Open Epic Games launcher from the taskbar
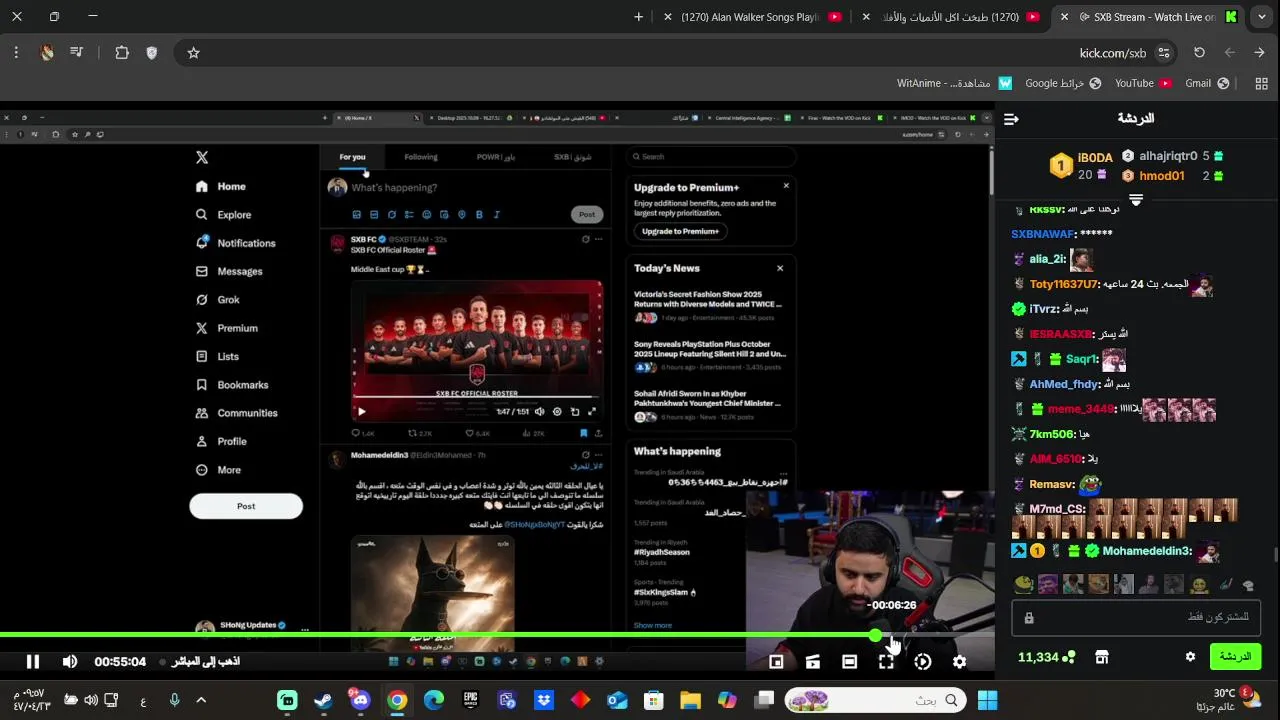Image resolution: width=1280 pixels, height=720 pixels. pos(470,701)
